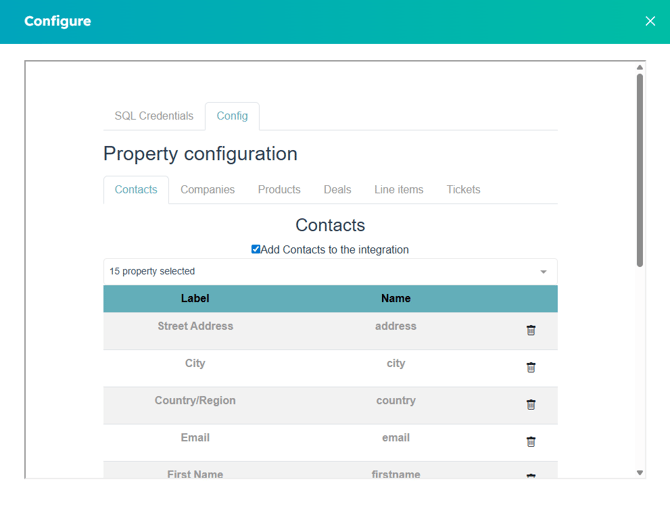Select the Street Address label cell
The height and width of the screenshot is (513, 670).
(195, 326)
